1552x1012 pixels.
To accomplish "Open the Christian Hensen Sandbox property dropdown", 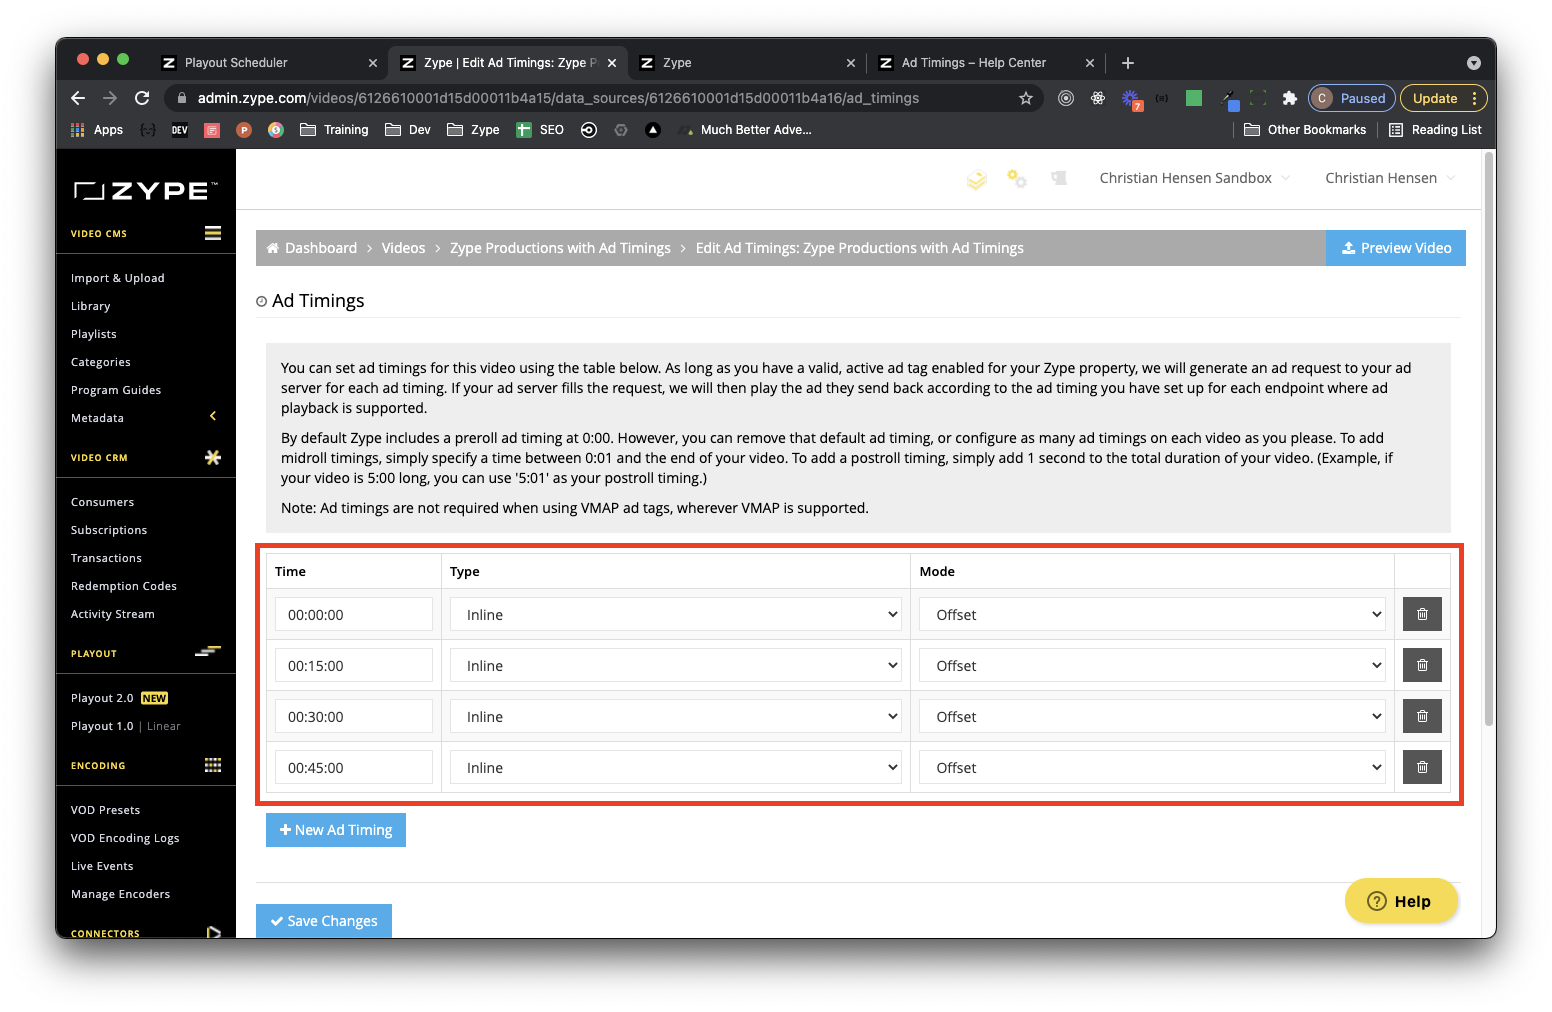I will pyautogui.click(x=1195, y=178).
